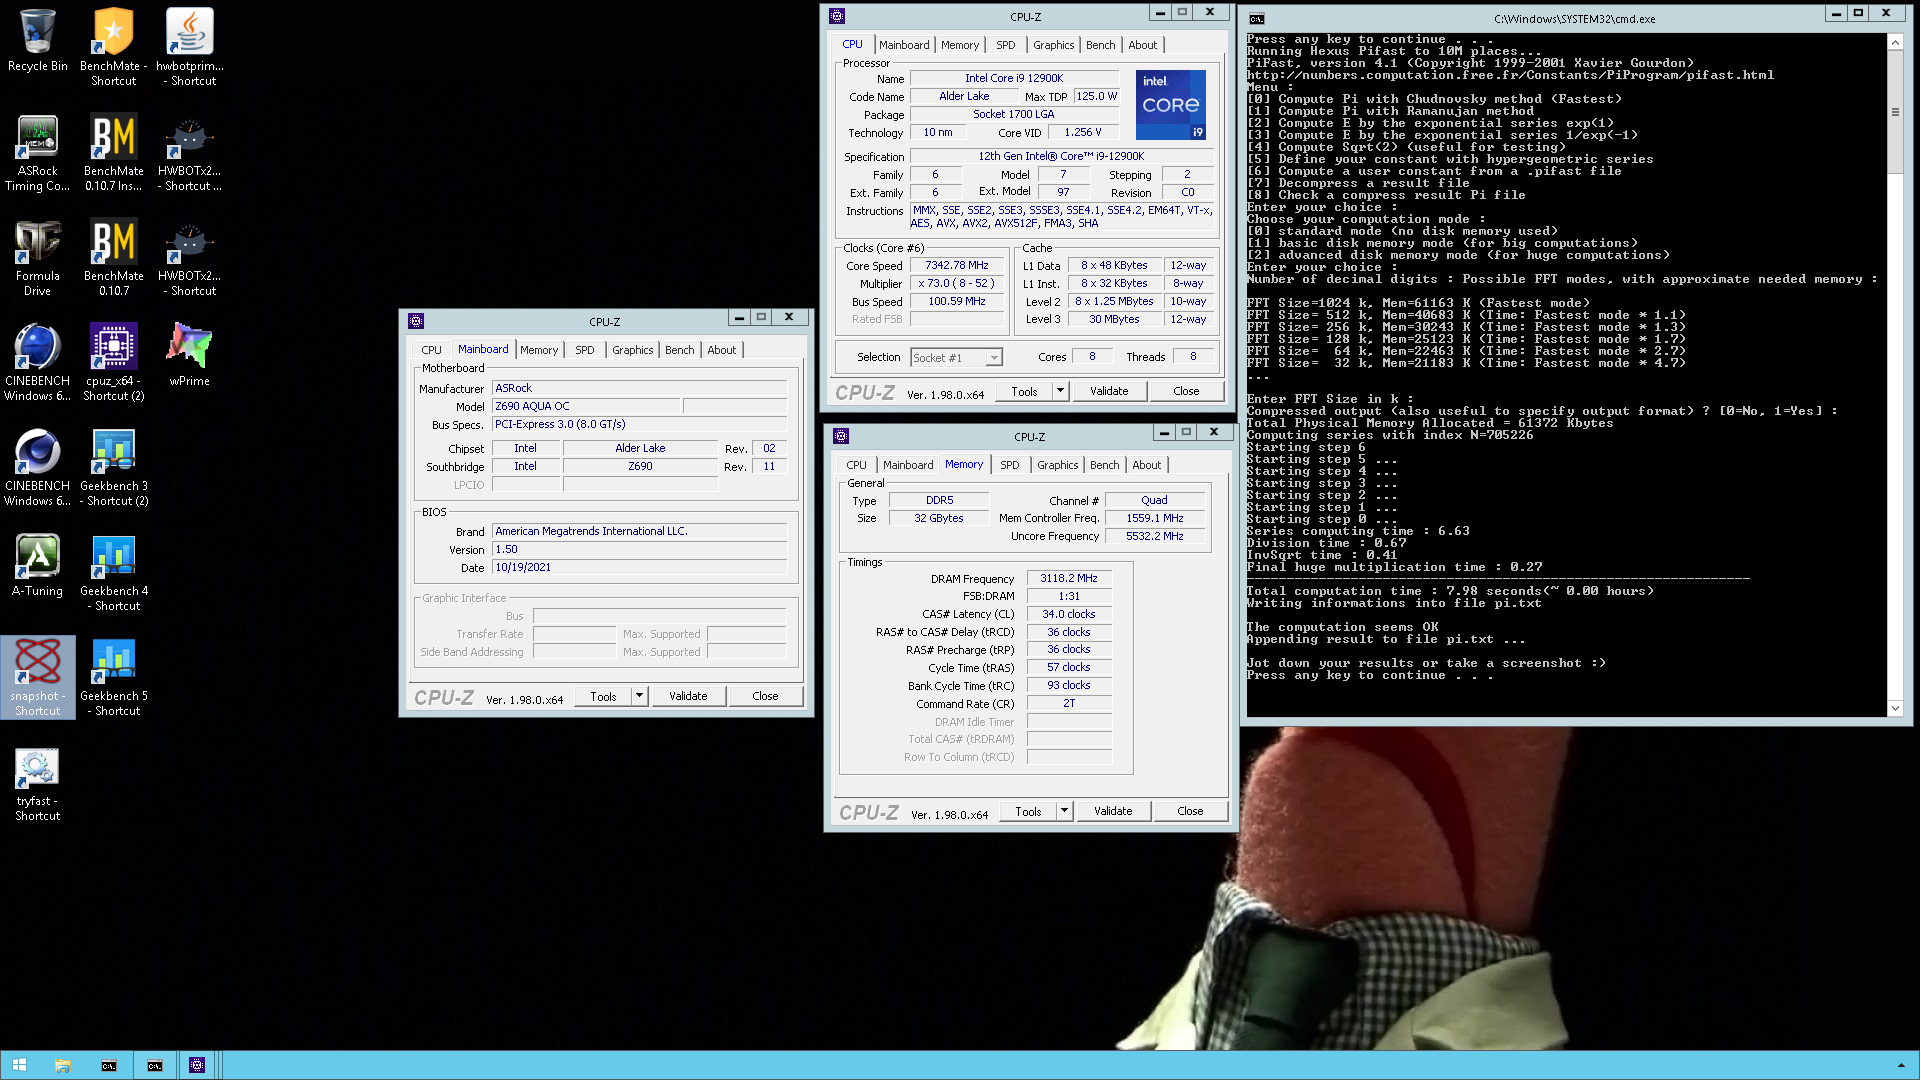Viewport: 1920px width, 1080px height.
Task: Expand Tools arrow in CPU window
Action: (1060, 391)
